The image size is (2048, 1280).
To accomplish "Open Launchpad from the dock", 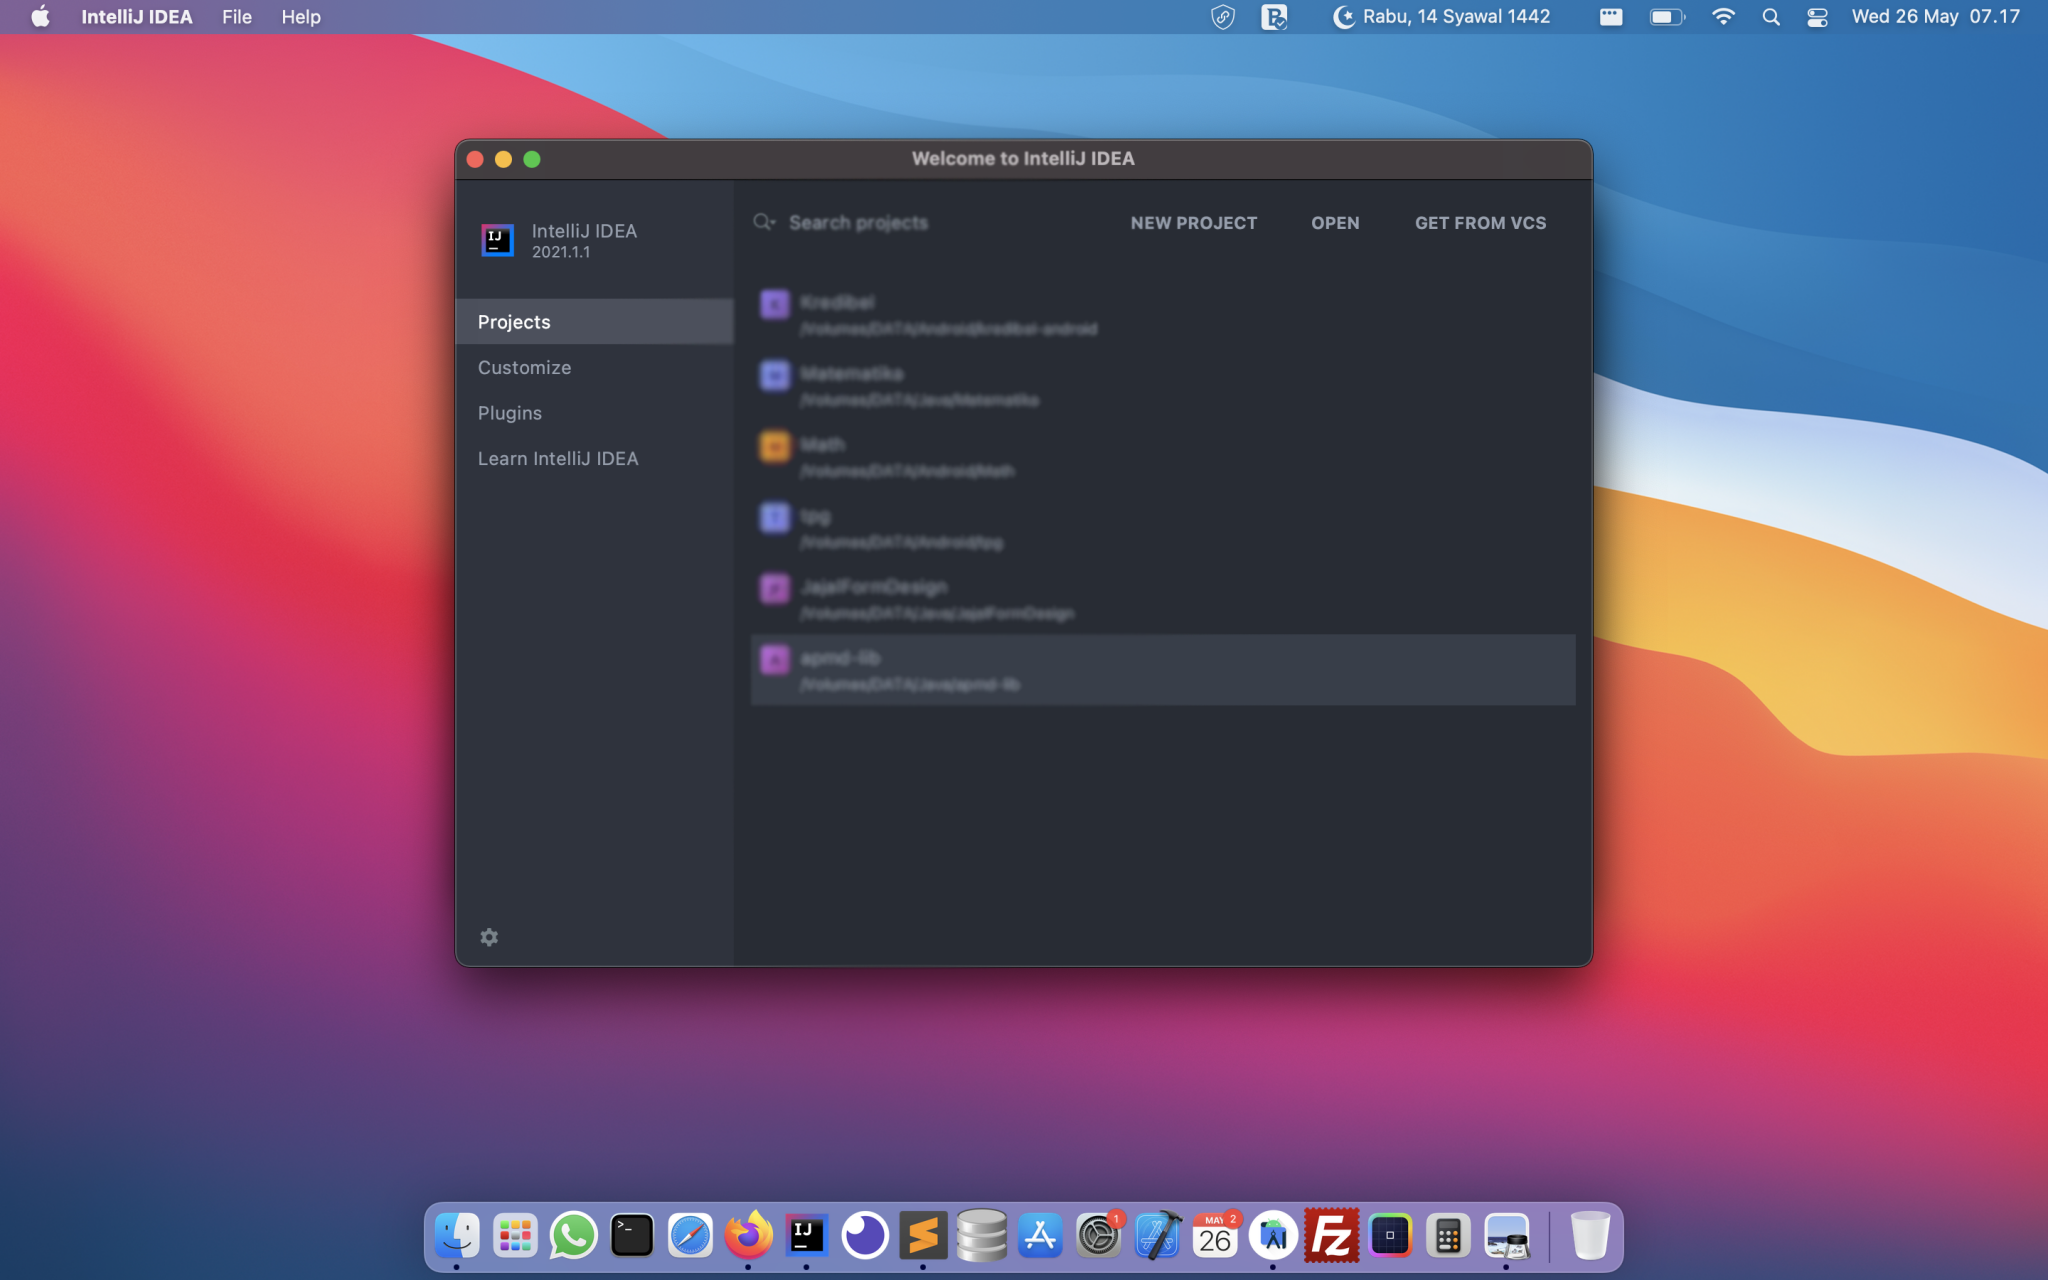I will [x=515, y=1236].
